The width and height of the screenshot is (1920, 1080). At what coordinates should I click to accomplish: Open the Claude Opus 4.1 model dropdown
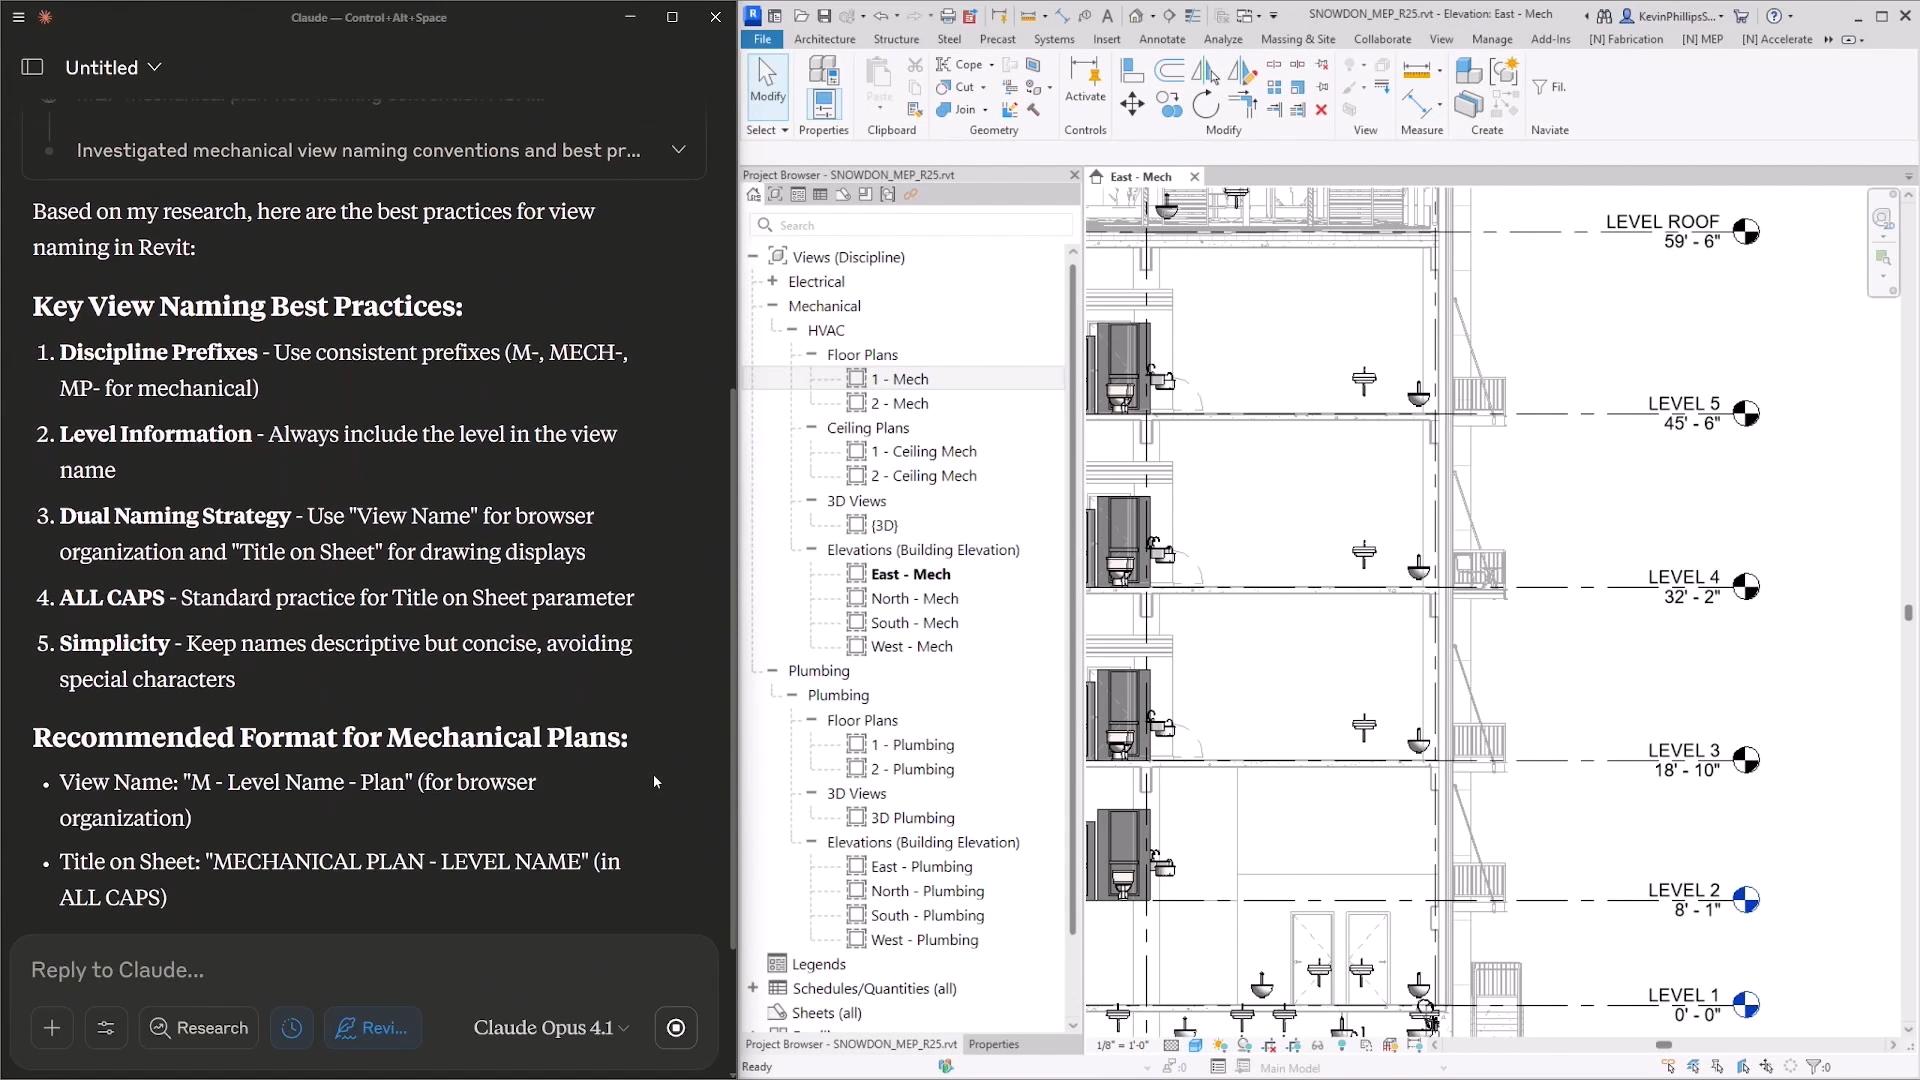pos(551,1028)
